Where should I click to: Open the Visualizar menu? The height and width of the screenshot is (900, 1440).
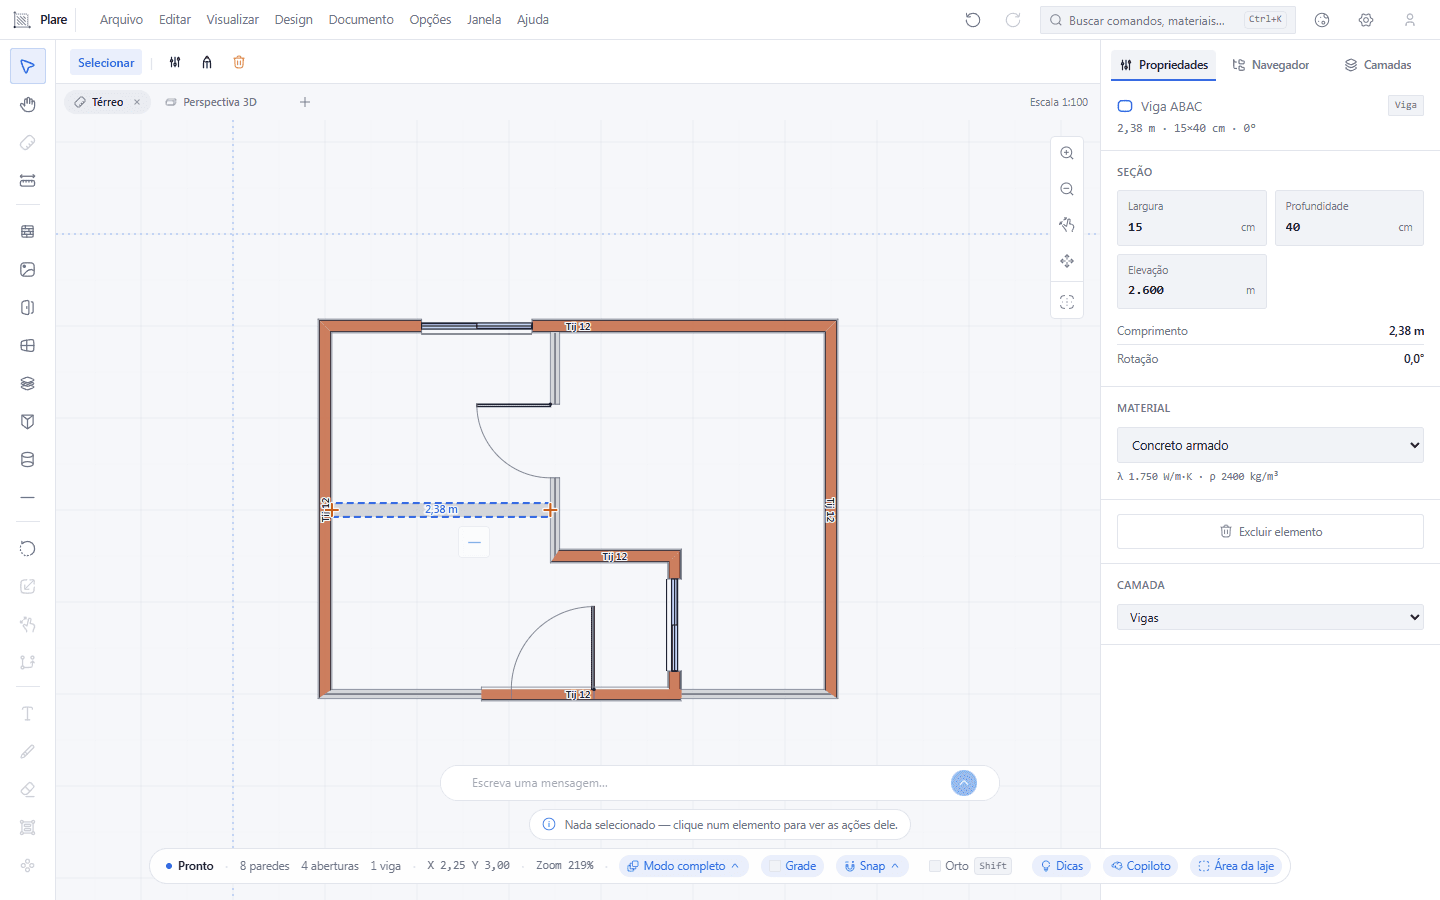tap(232, 20)
